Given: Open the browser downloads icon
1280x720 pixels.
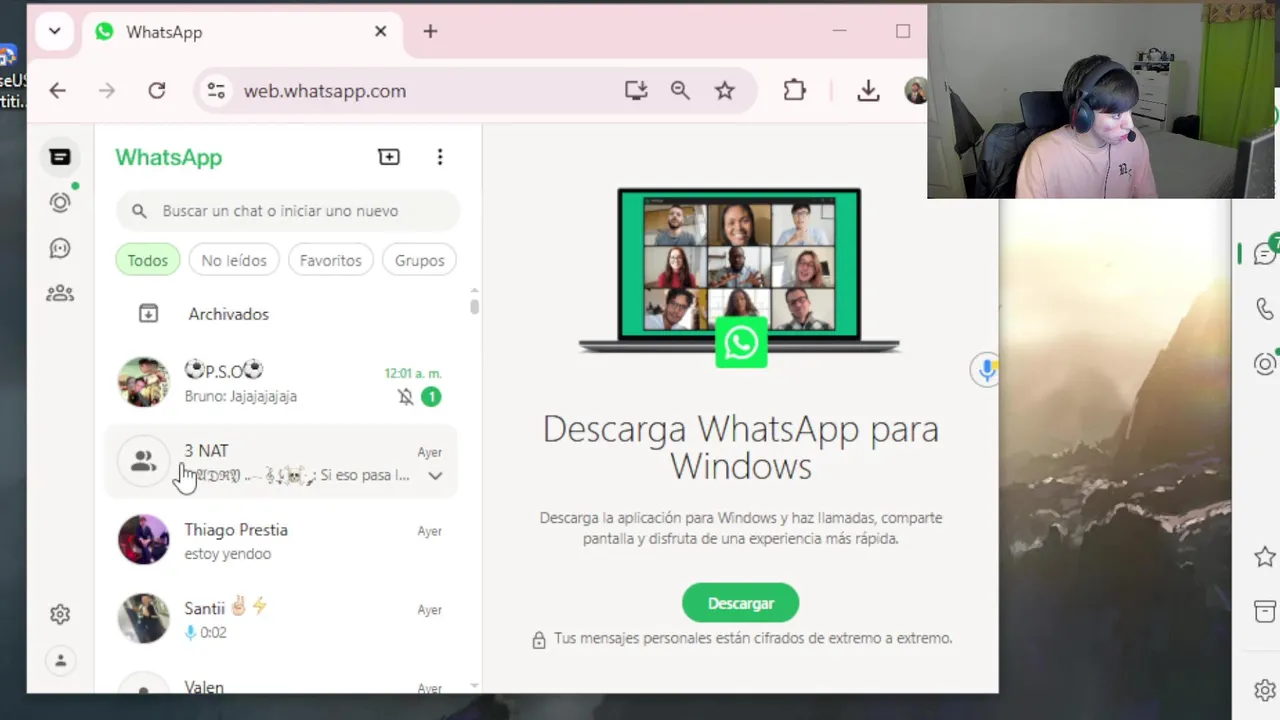Looking at the screenshot, I should pos(868,91).
